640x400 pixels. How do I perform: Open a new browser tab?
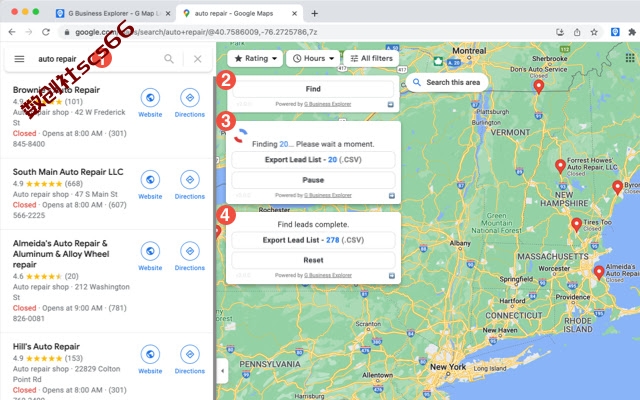(x=314, y=13)
